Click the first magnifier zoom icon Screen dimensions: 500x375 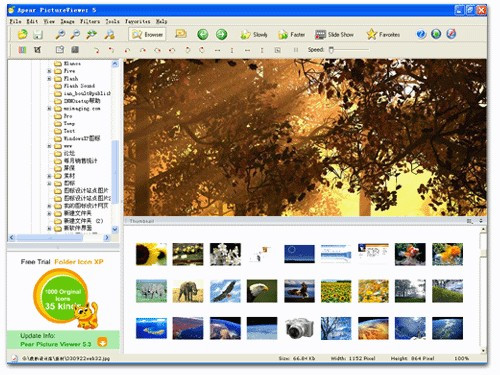(60, 34)
